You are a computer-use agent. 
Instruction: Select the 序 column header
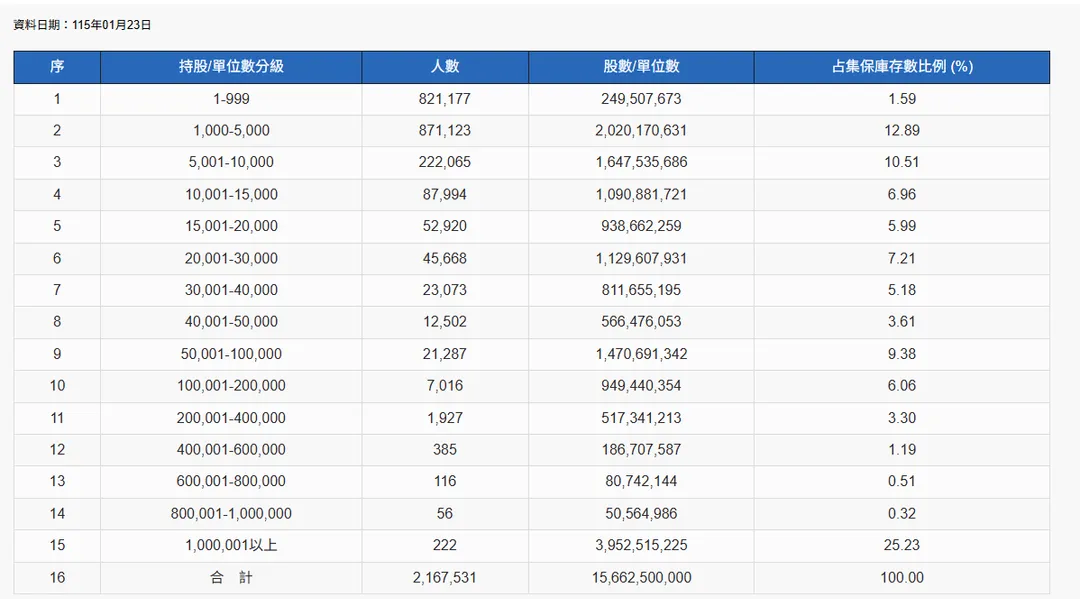point(57,67)
